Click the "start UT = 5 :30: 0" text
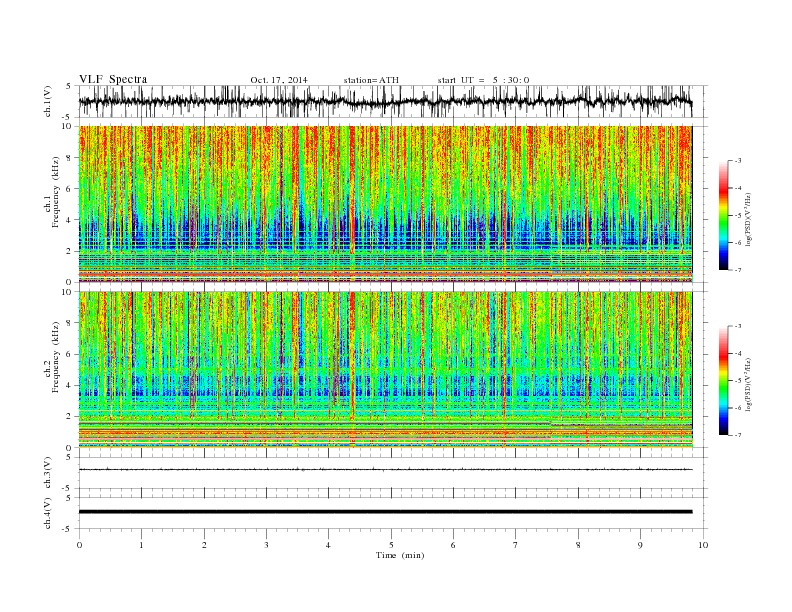This screenshot has height=612, width=792. [483, 80]
